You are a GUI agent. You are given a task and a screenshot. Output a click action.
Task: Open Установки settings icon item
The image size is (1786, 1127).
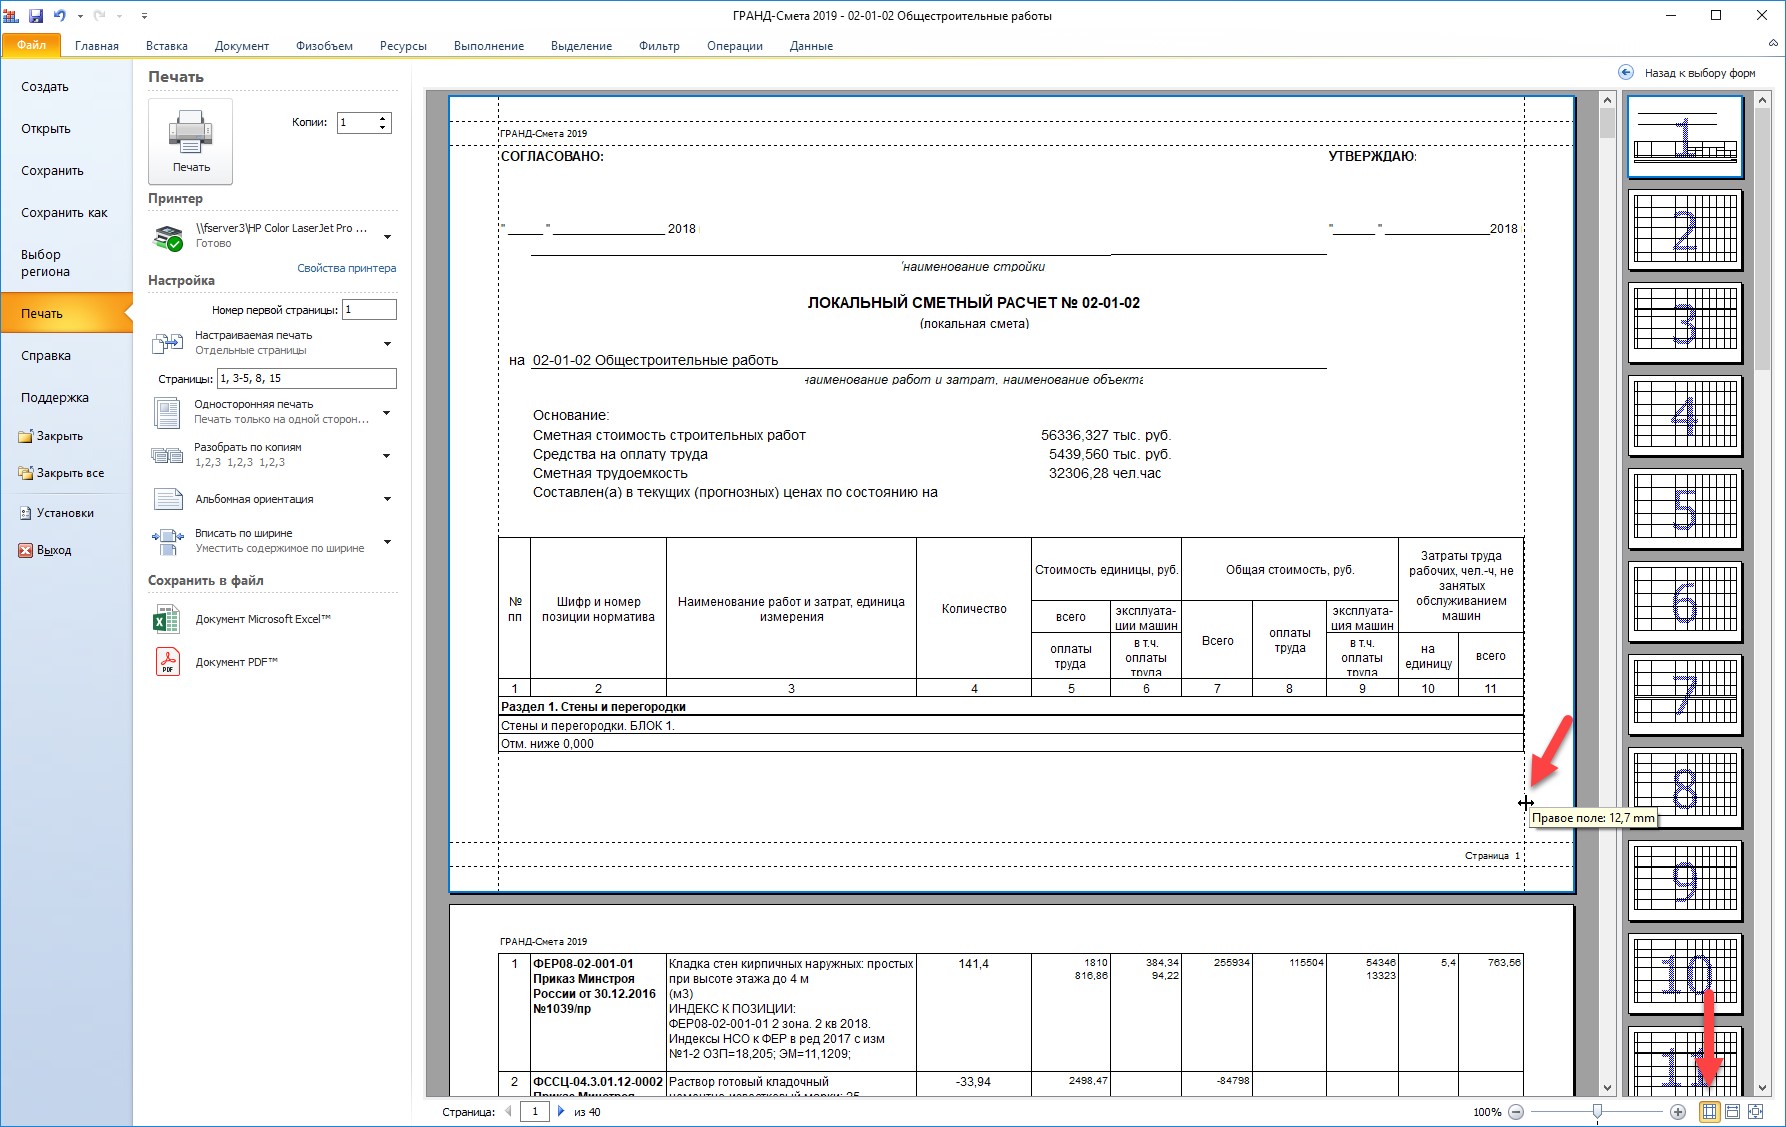click(x=57, y=513)
